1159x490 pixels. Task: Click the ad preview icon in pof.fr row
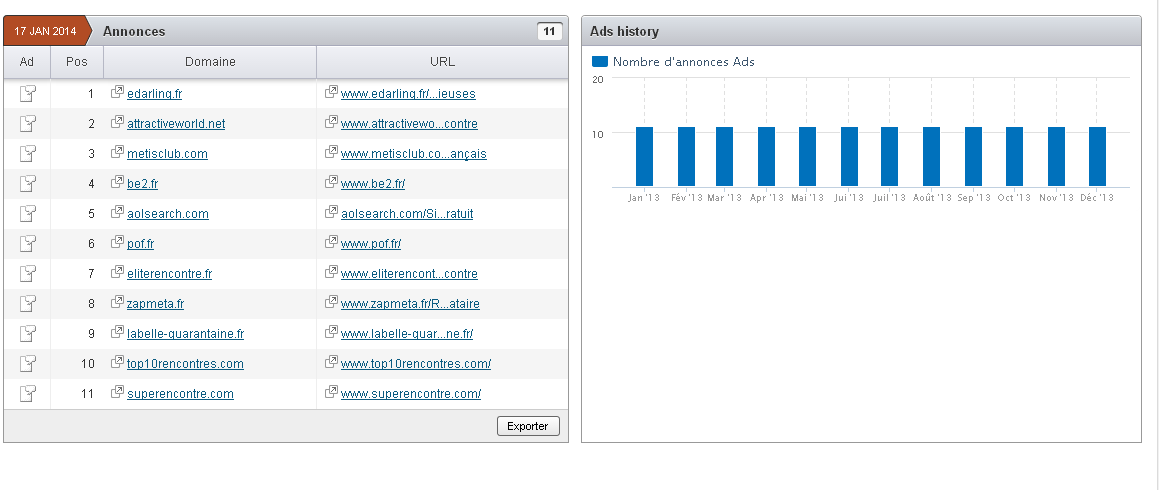[27, 243]
